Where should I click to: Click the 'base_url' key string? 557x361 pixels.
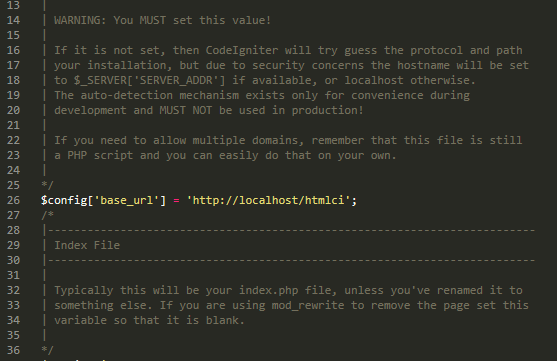pos(127,201)
